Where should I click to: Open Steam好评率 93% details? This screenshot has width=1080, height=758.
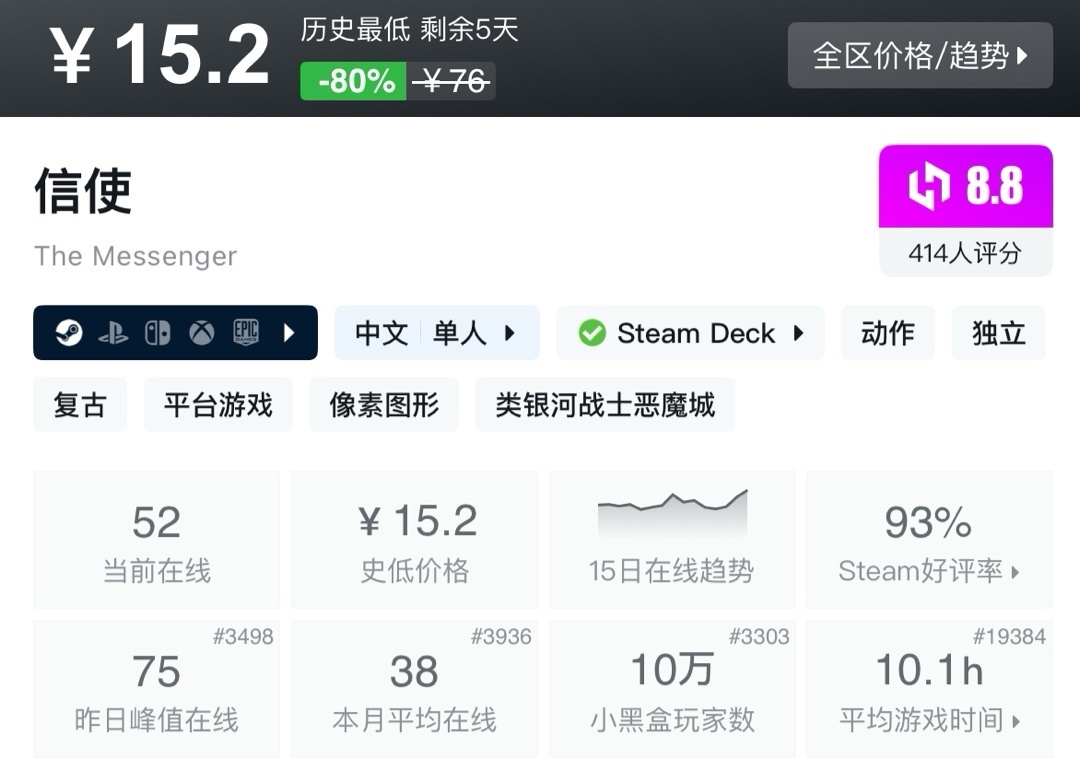click(929, 540)
